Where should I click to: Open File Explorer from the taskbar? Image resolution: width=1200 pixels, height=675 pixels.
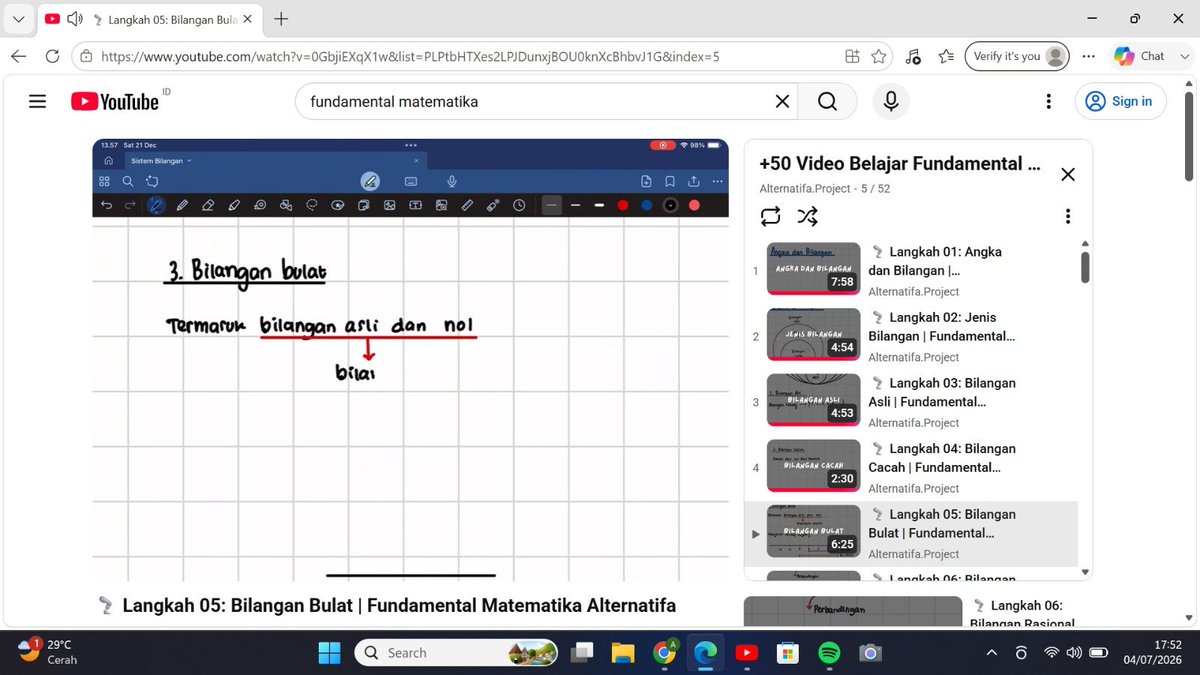pos(622,653)
